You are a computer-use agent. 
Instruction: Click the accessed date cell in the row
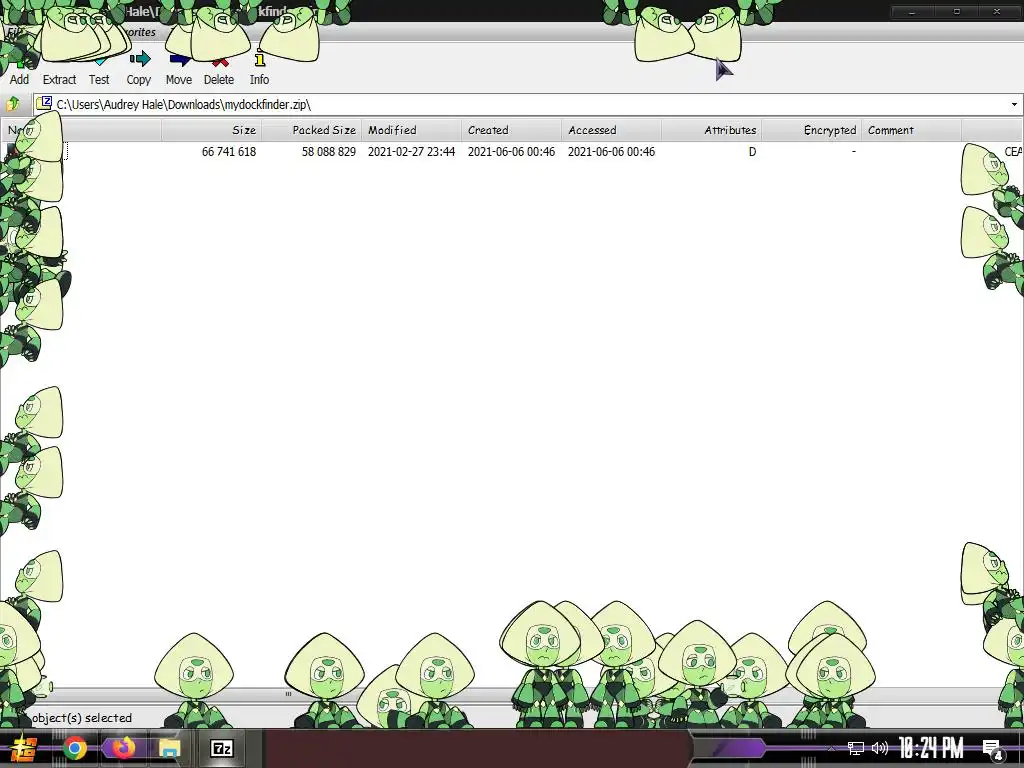611,152
